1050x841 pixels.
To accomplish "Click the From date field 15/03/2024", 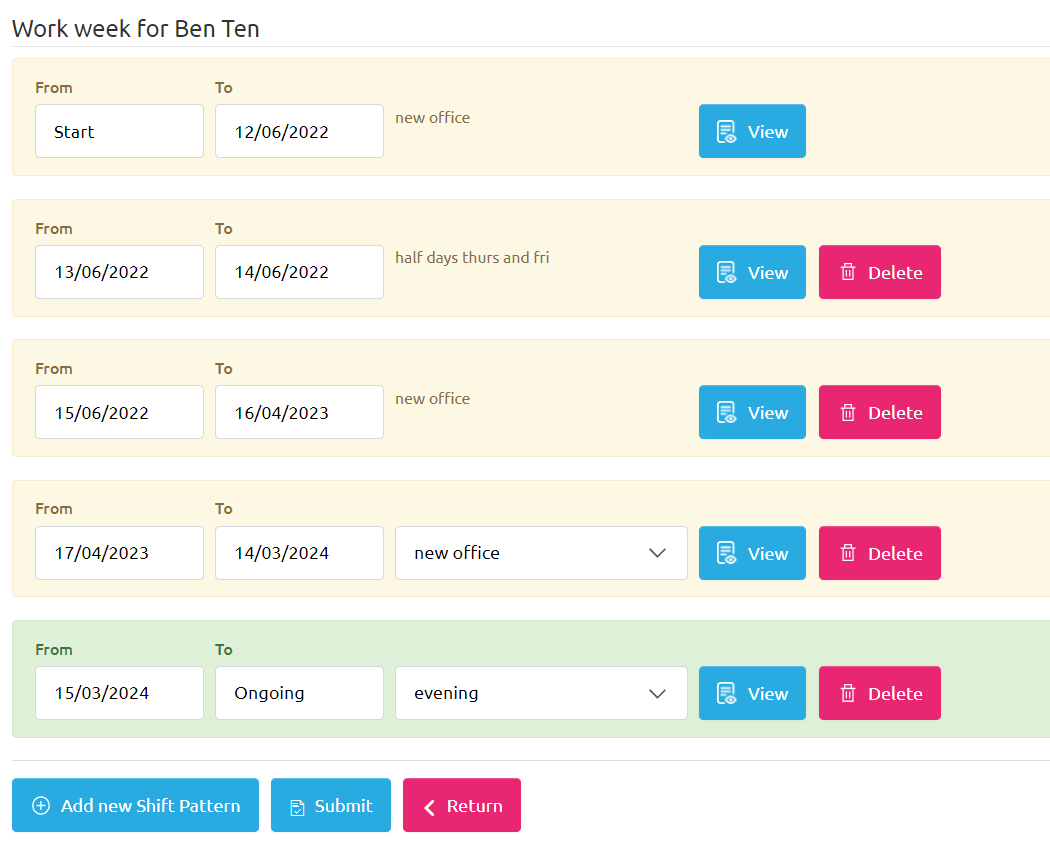I will pos(119,694).
